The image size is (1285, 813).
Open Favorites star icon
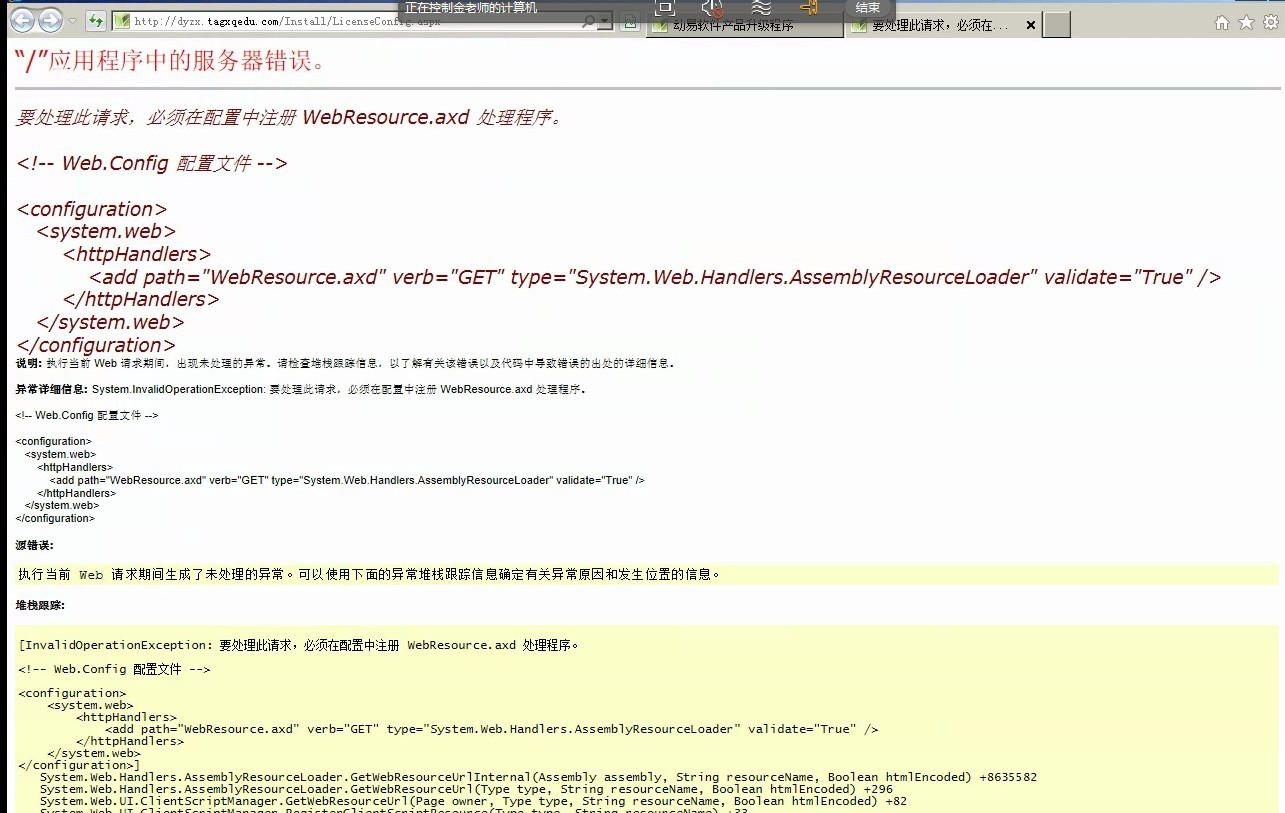(x=1246, y=22)
